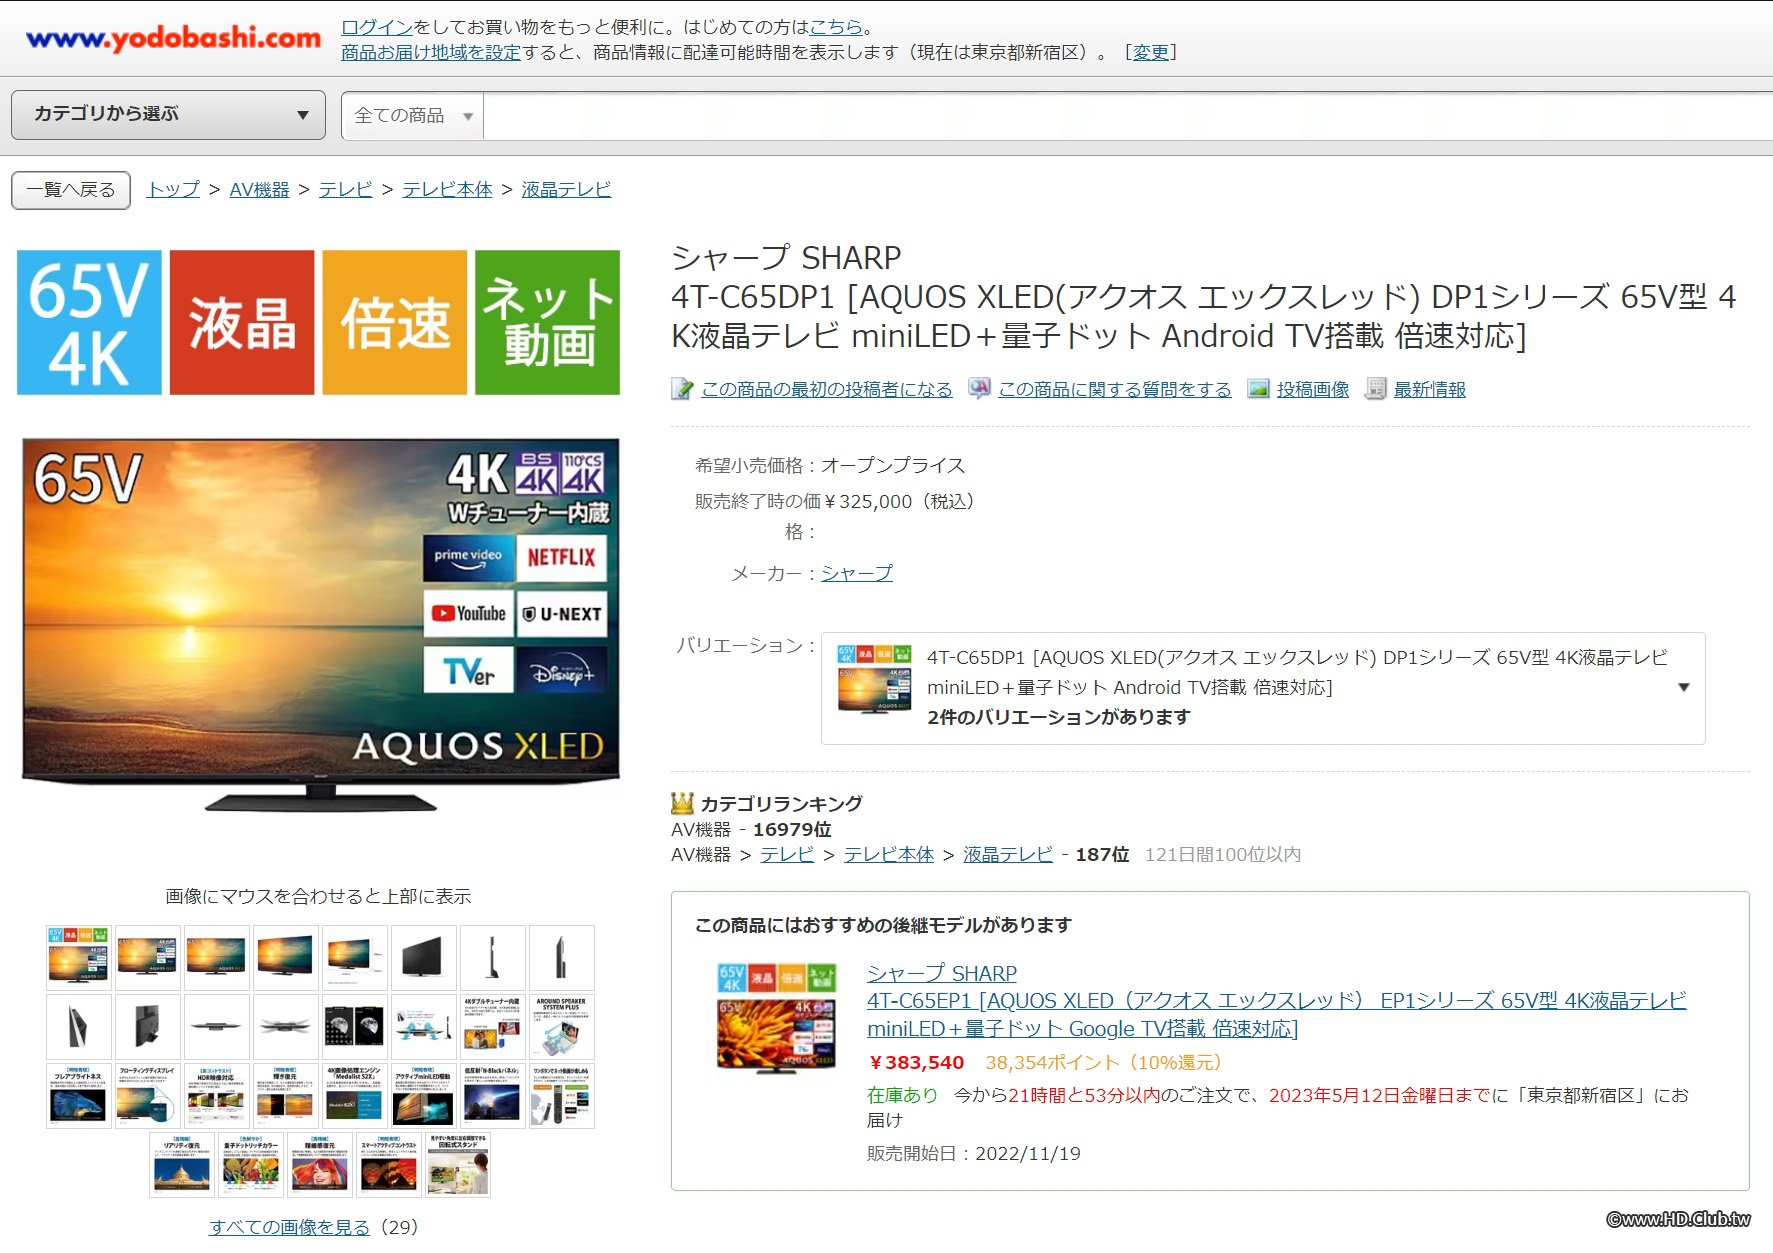Click the 16979位 ranking text
The height and width of the screenshot is (1253, 1773).
click(792, 829)
